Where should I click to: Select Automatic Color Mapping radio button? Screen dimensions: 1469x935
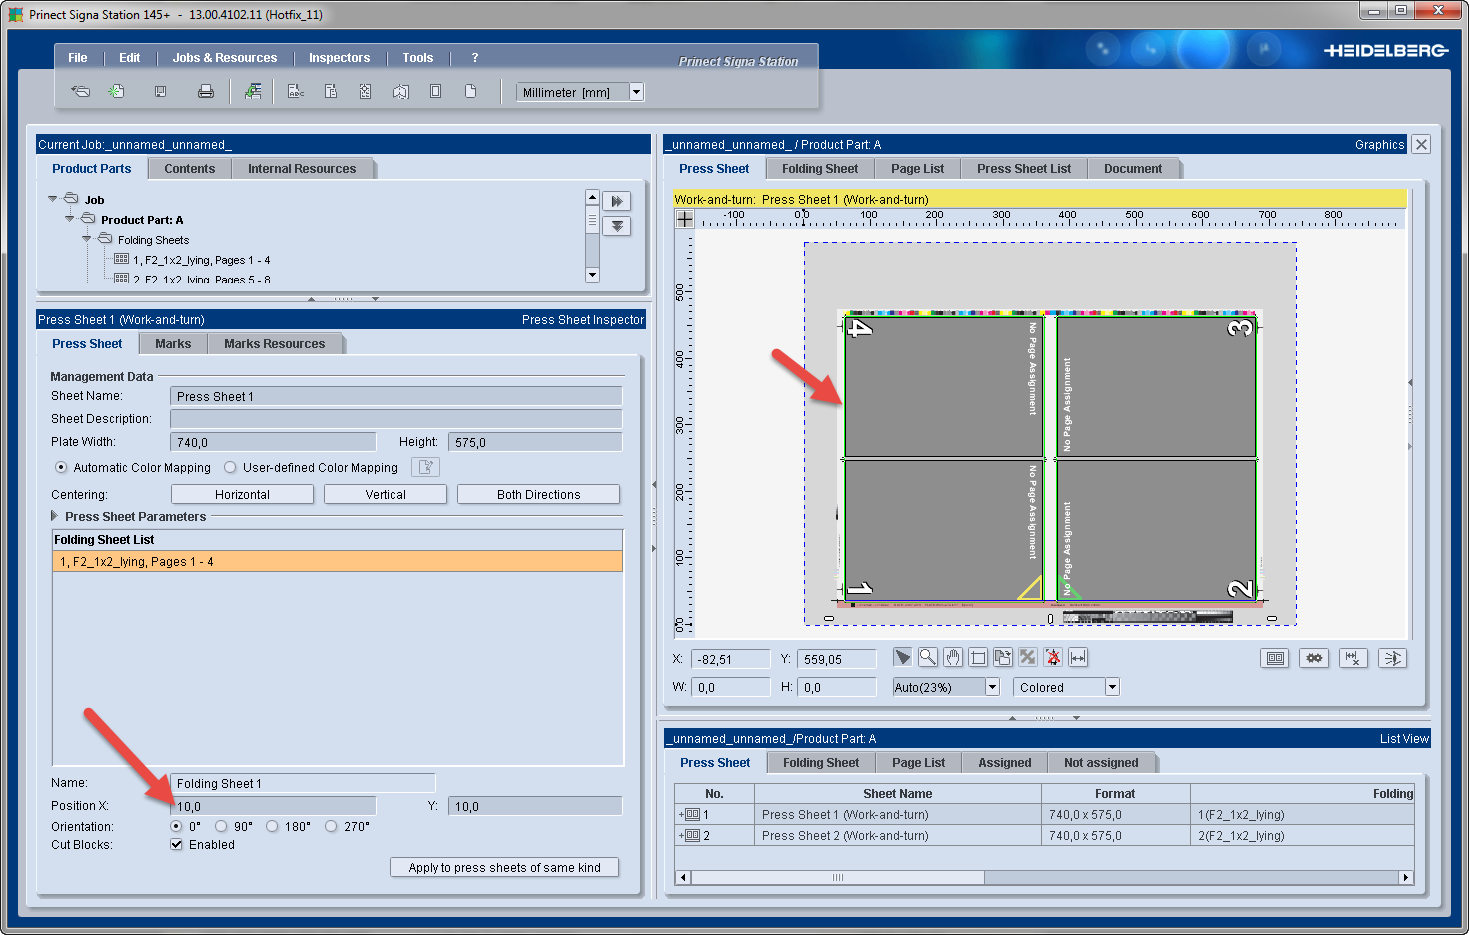(61, 467)
